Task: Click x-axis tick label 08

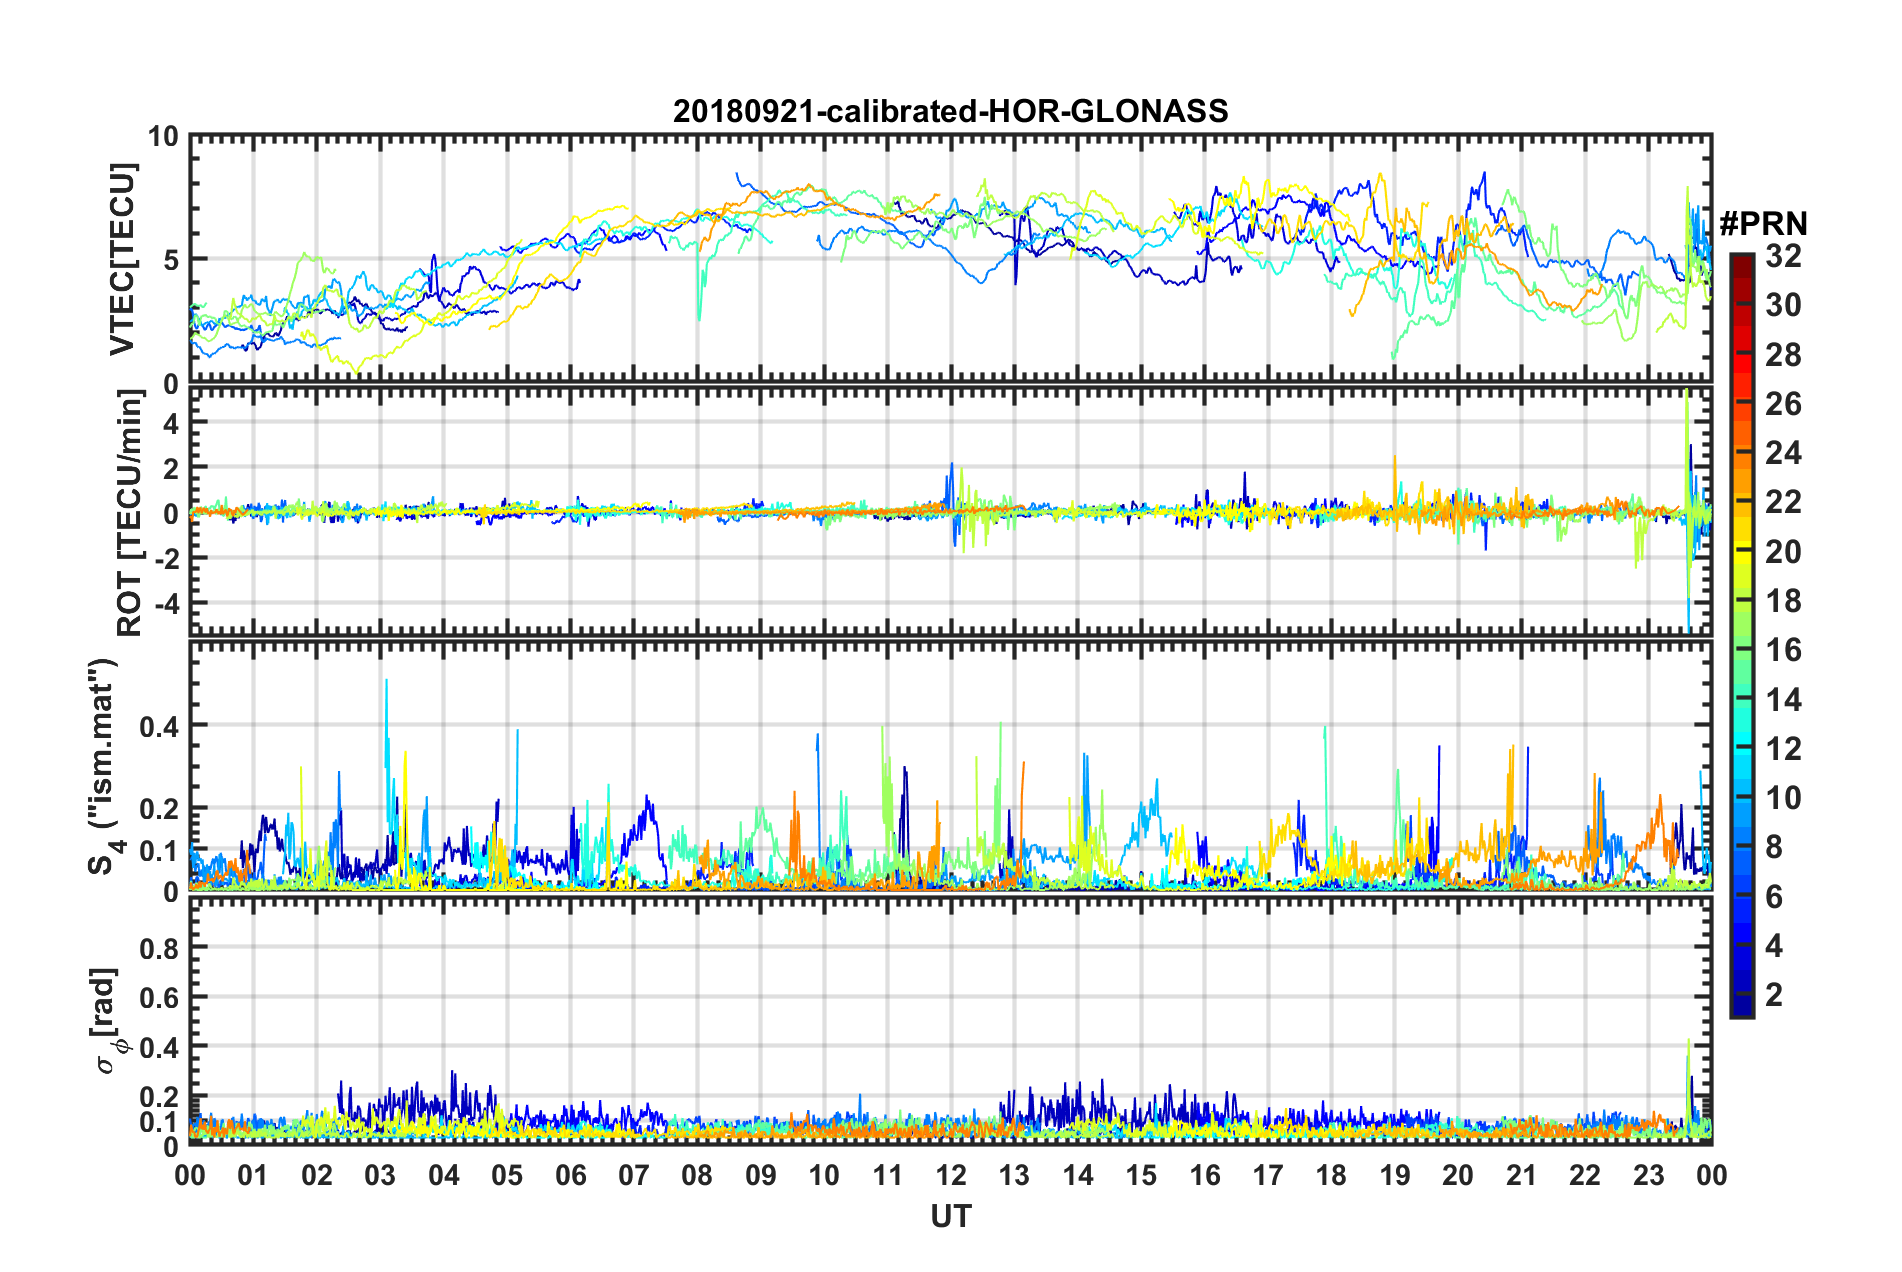Action: pyautogui.click(x=697, y=1175)
